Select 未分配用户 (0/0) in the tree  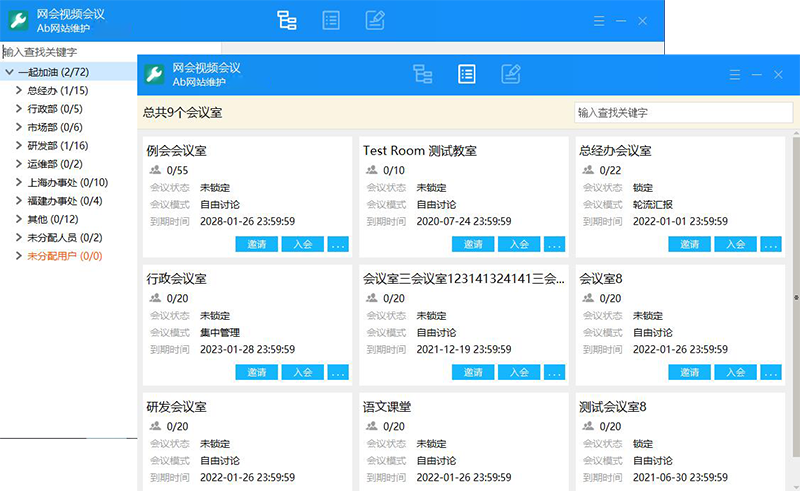point(64,256)
